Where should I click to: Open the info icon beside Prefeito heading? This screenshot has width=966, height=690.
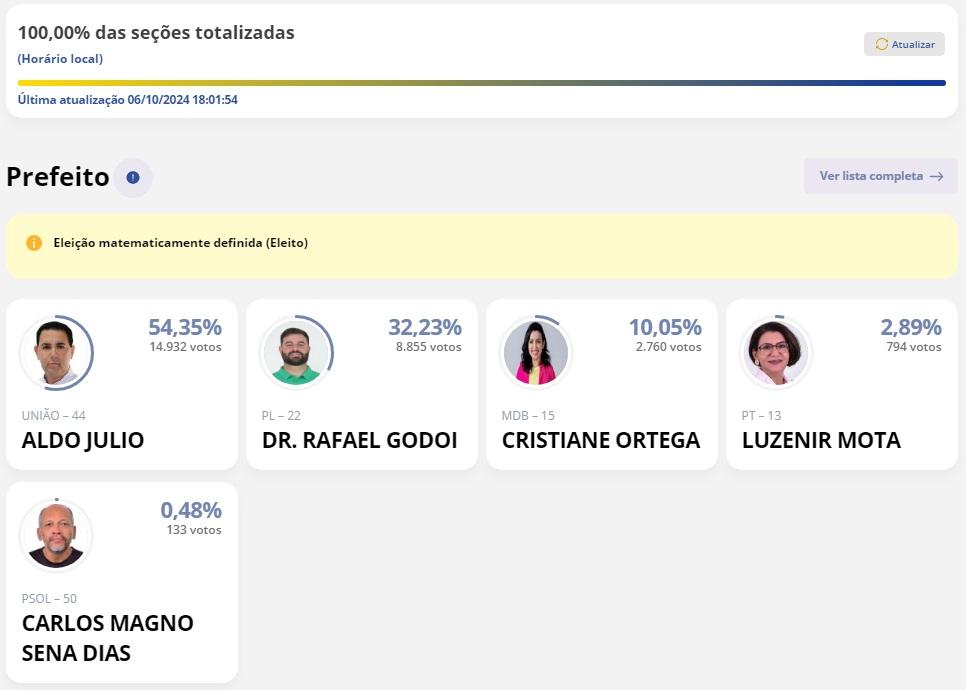(131, 177)
